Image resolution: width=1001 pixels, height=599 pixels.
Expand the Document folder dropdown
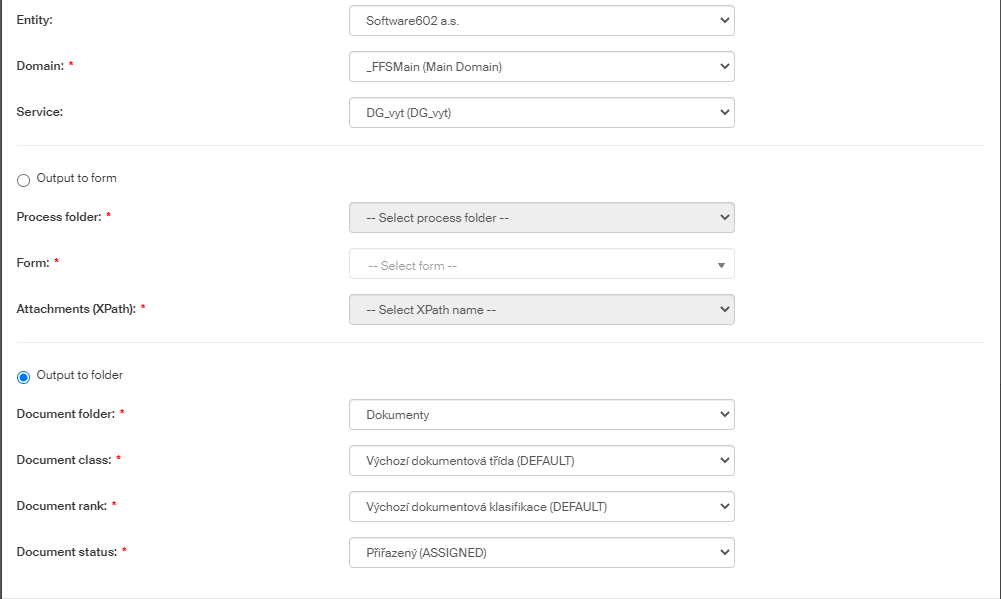[541, 414]
